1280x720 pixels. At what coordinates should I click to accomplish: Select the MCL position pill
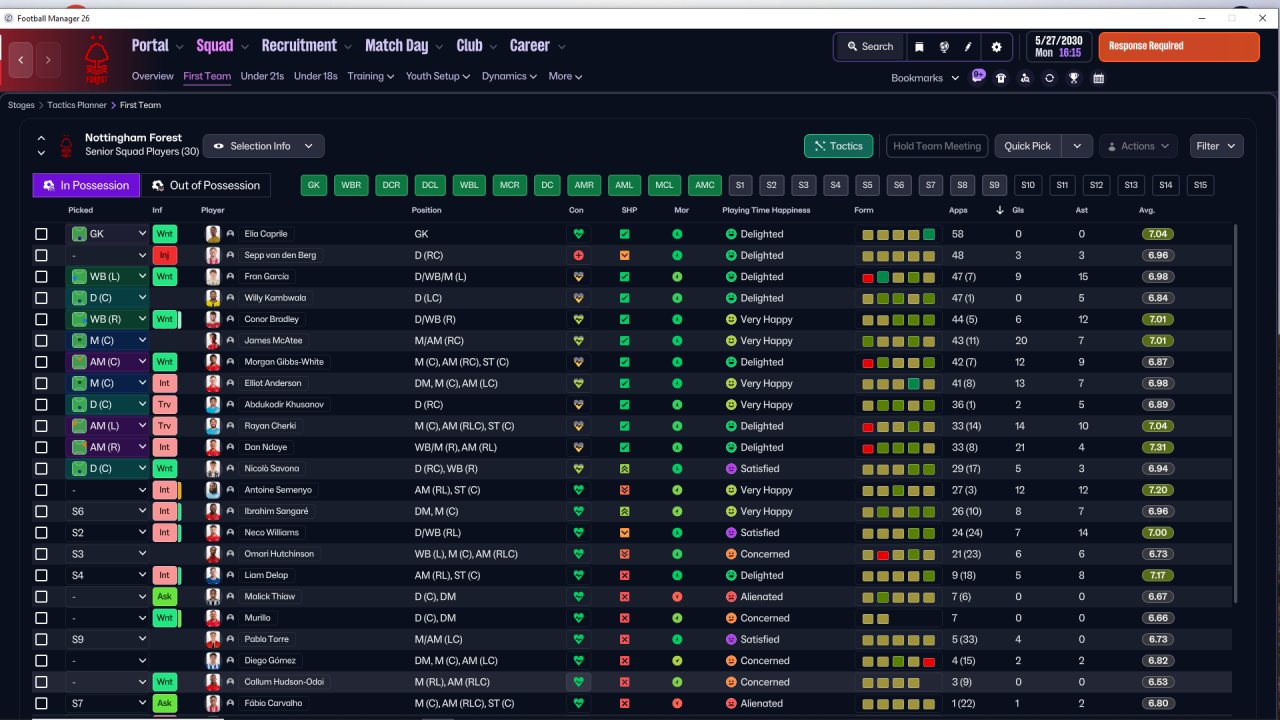click(x=664, y=185)
